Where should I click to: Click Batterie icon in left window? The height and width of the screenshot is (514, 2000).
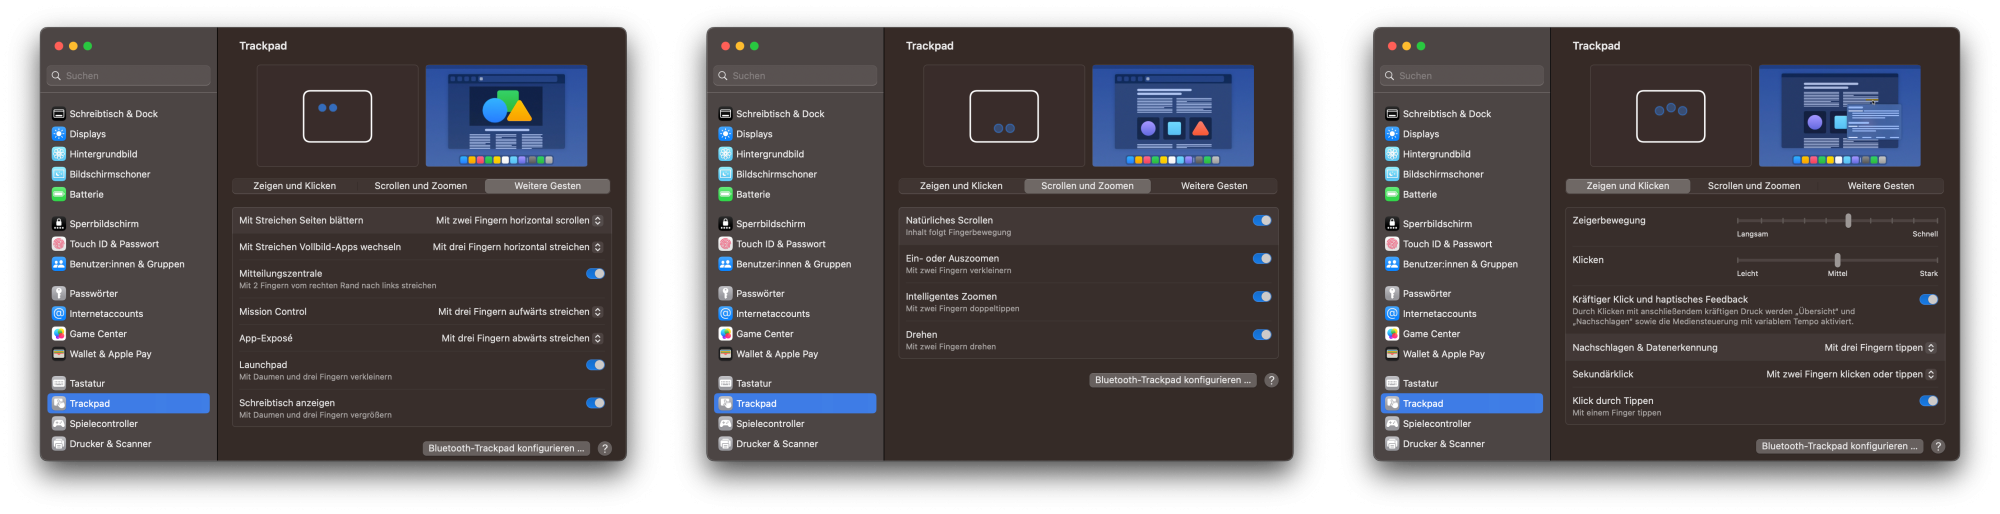(59, 194)
